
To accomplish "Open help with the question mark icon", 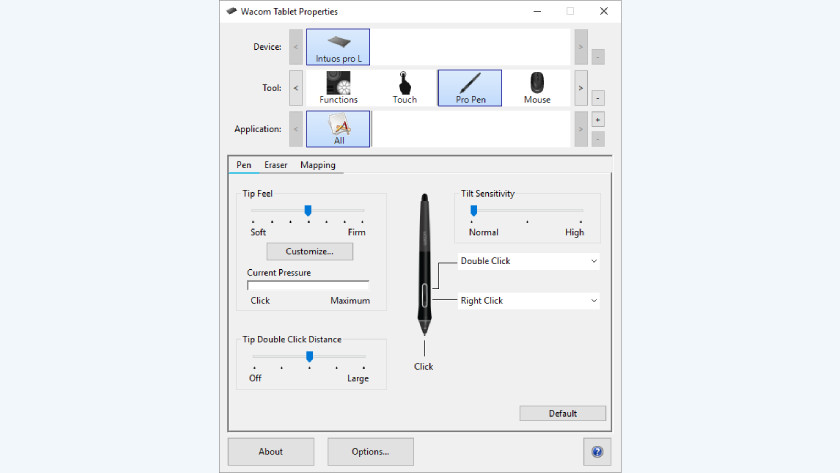I will [597, 451].
